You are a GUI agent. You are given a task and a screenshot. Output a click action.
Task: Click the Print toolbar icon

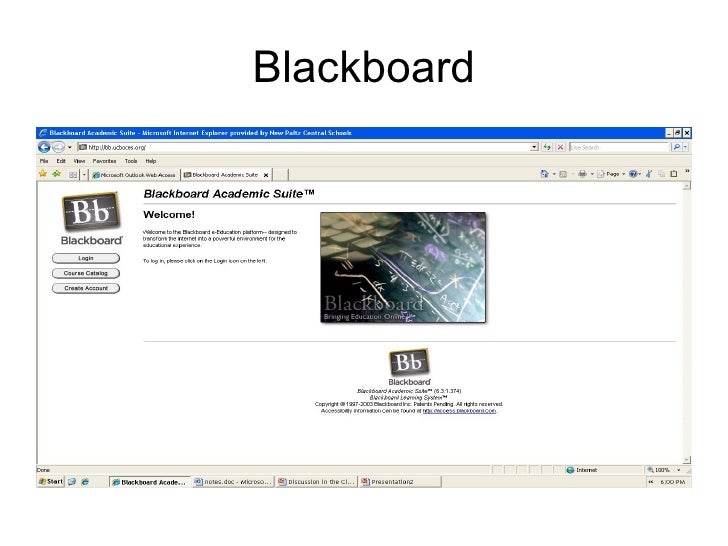point(582,174)
